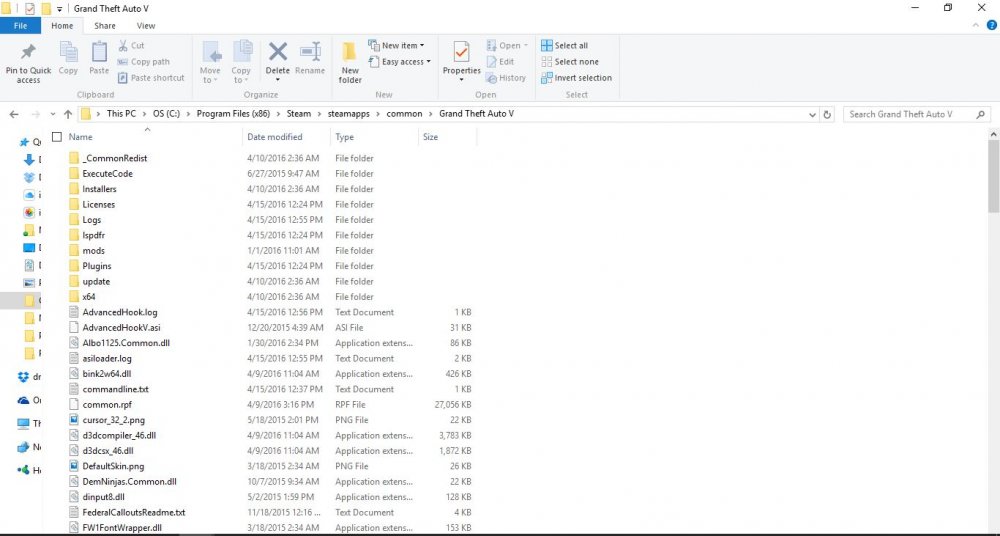The width and height of the screenshot is (1000, 536).
Task: Expand the Properties dropdown arrow
Action: coord(461,80)
